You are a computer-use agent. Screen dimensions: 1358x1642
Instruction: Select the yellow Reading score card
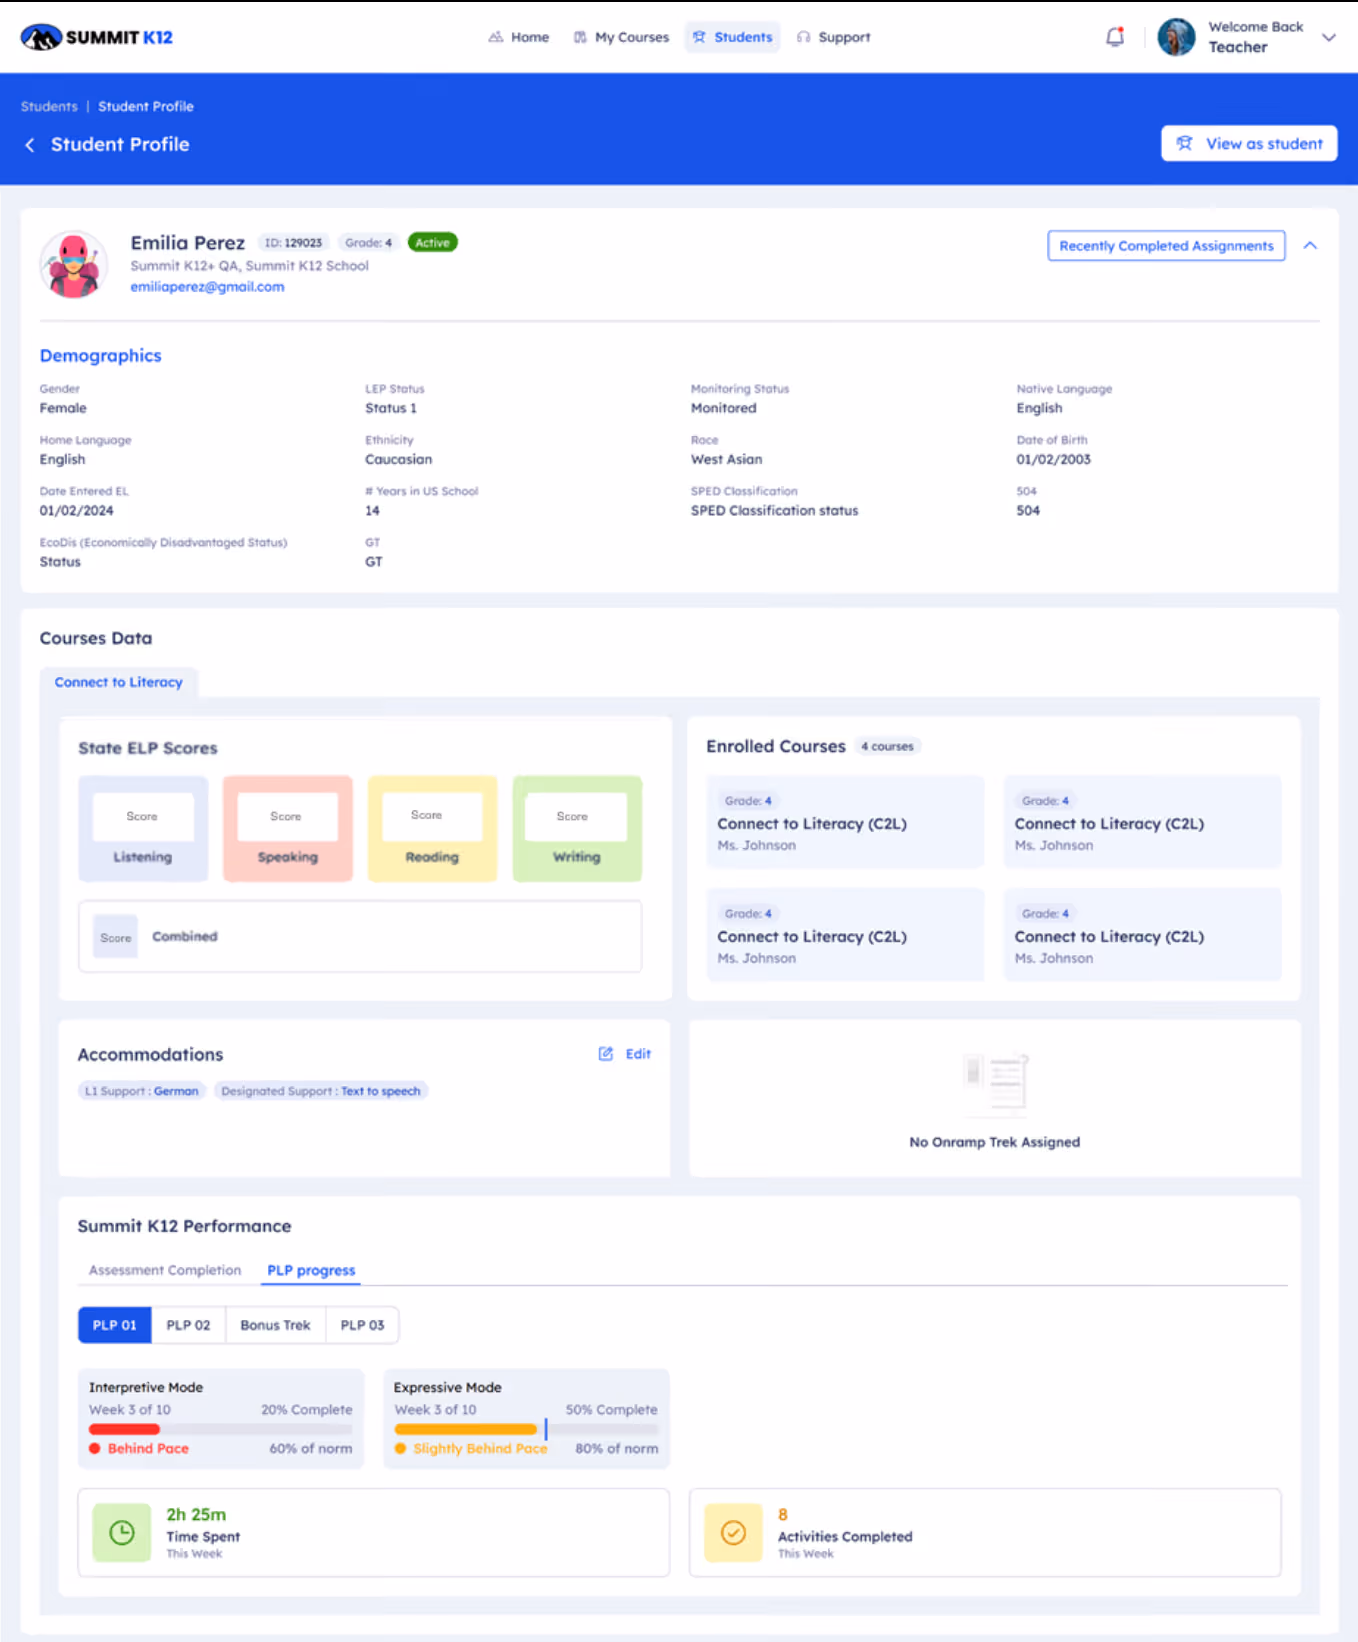tap(432, 829)
